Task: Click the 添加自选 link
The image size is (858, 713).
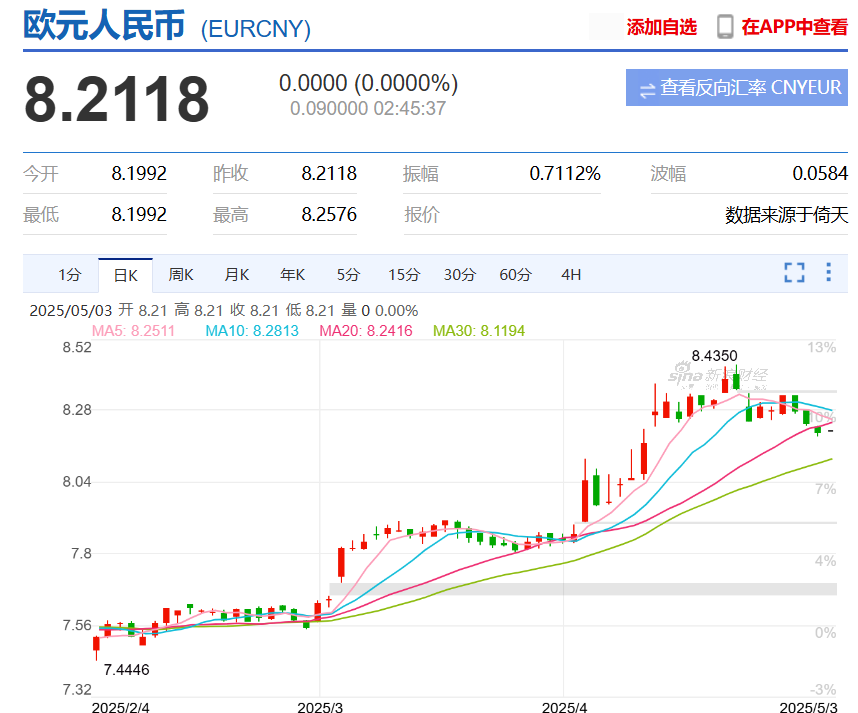Action: pyautogui.click(x=662, y=27)
